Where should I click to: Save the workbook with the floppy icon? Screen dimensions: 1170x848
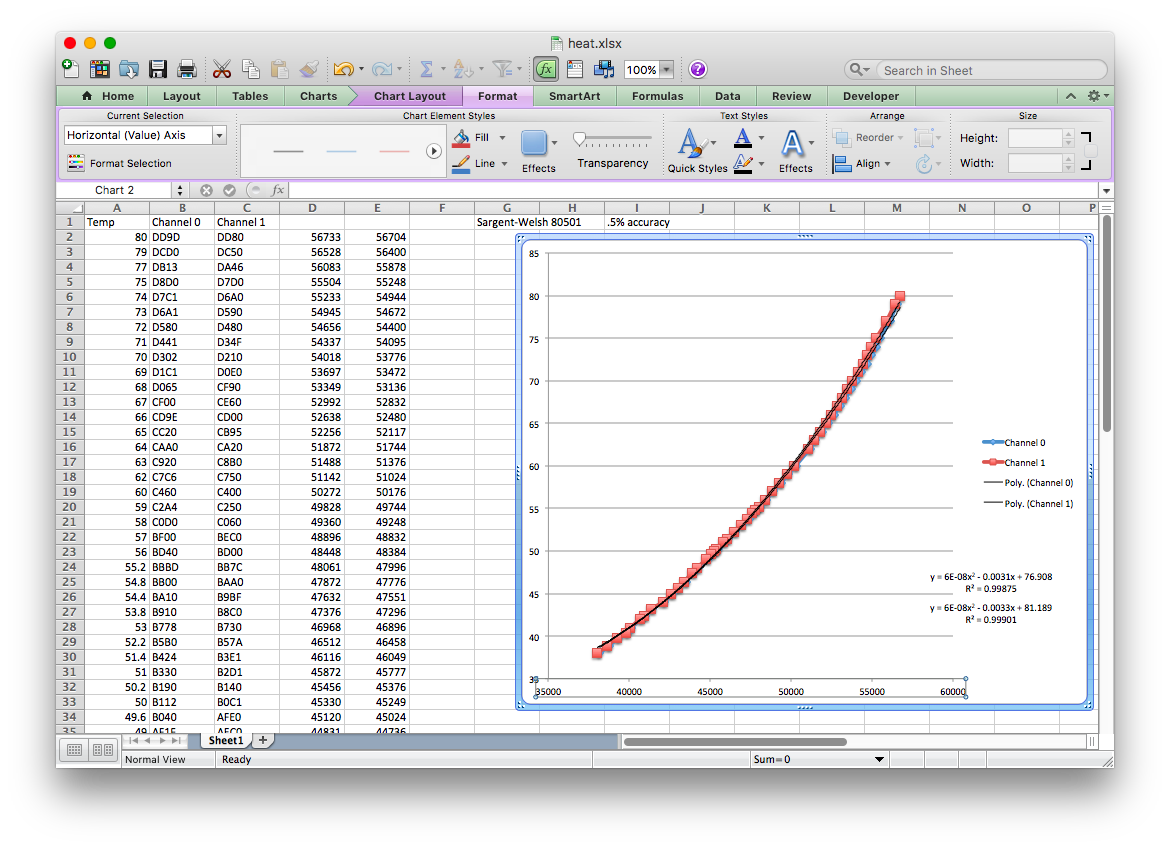157,69
